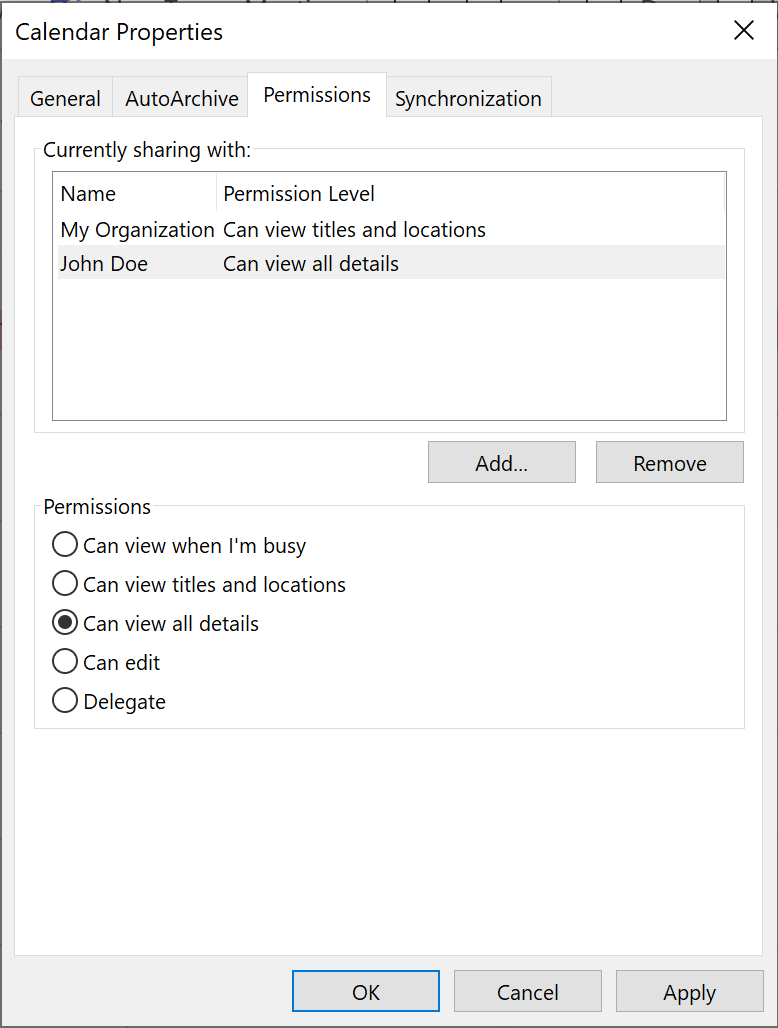Enable the Can edit permission

[x=65, y=662]
